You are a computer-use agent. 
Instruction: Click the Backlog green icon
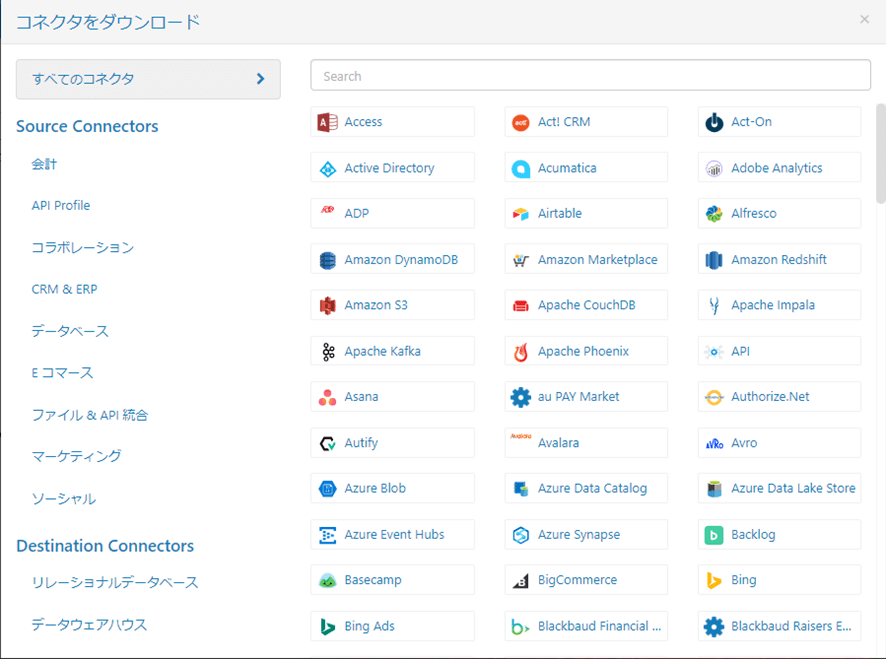pyautogui.click(x=714, y=535)
